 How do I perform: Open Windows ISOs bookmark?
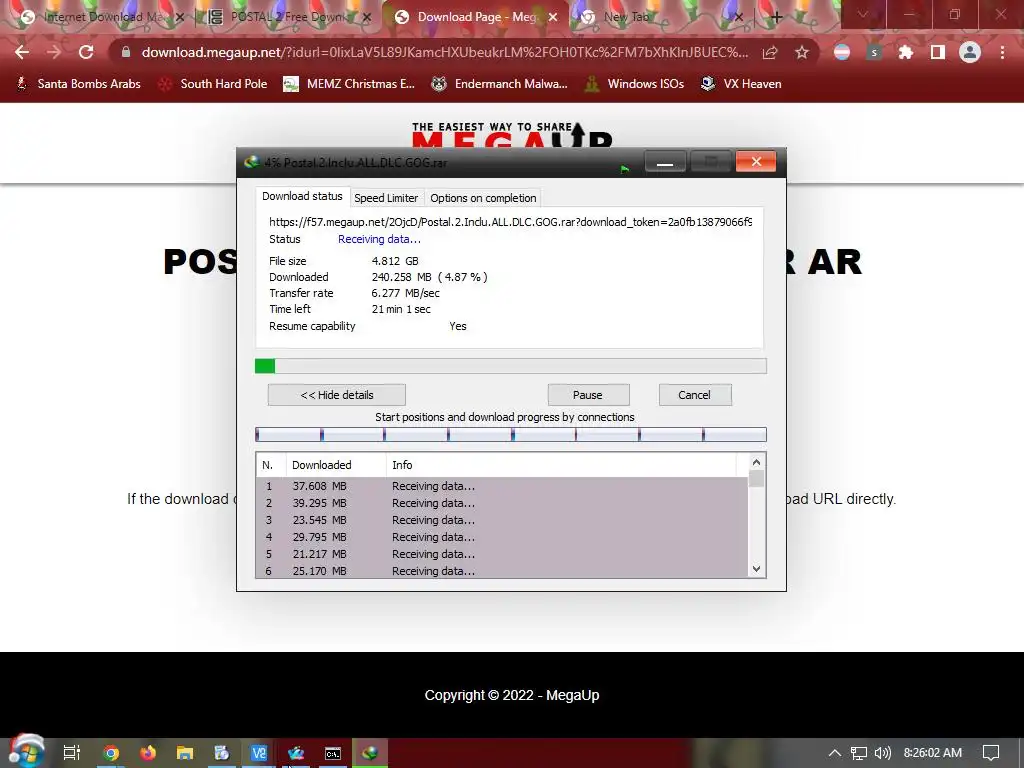coord(634,84)
